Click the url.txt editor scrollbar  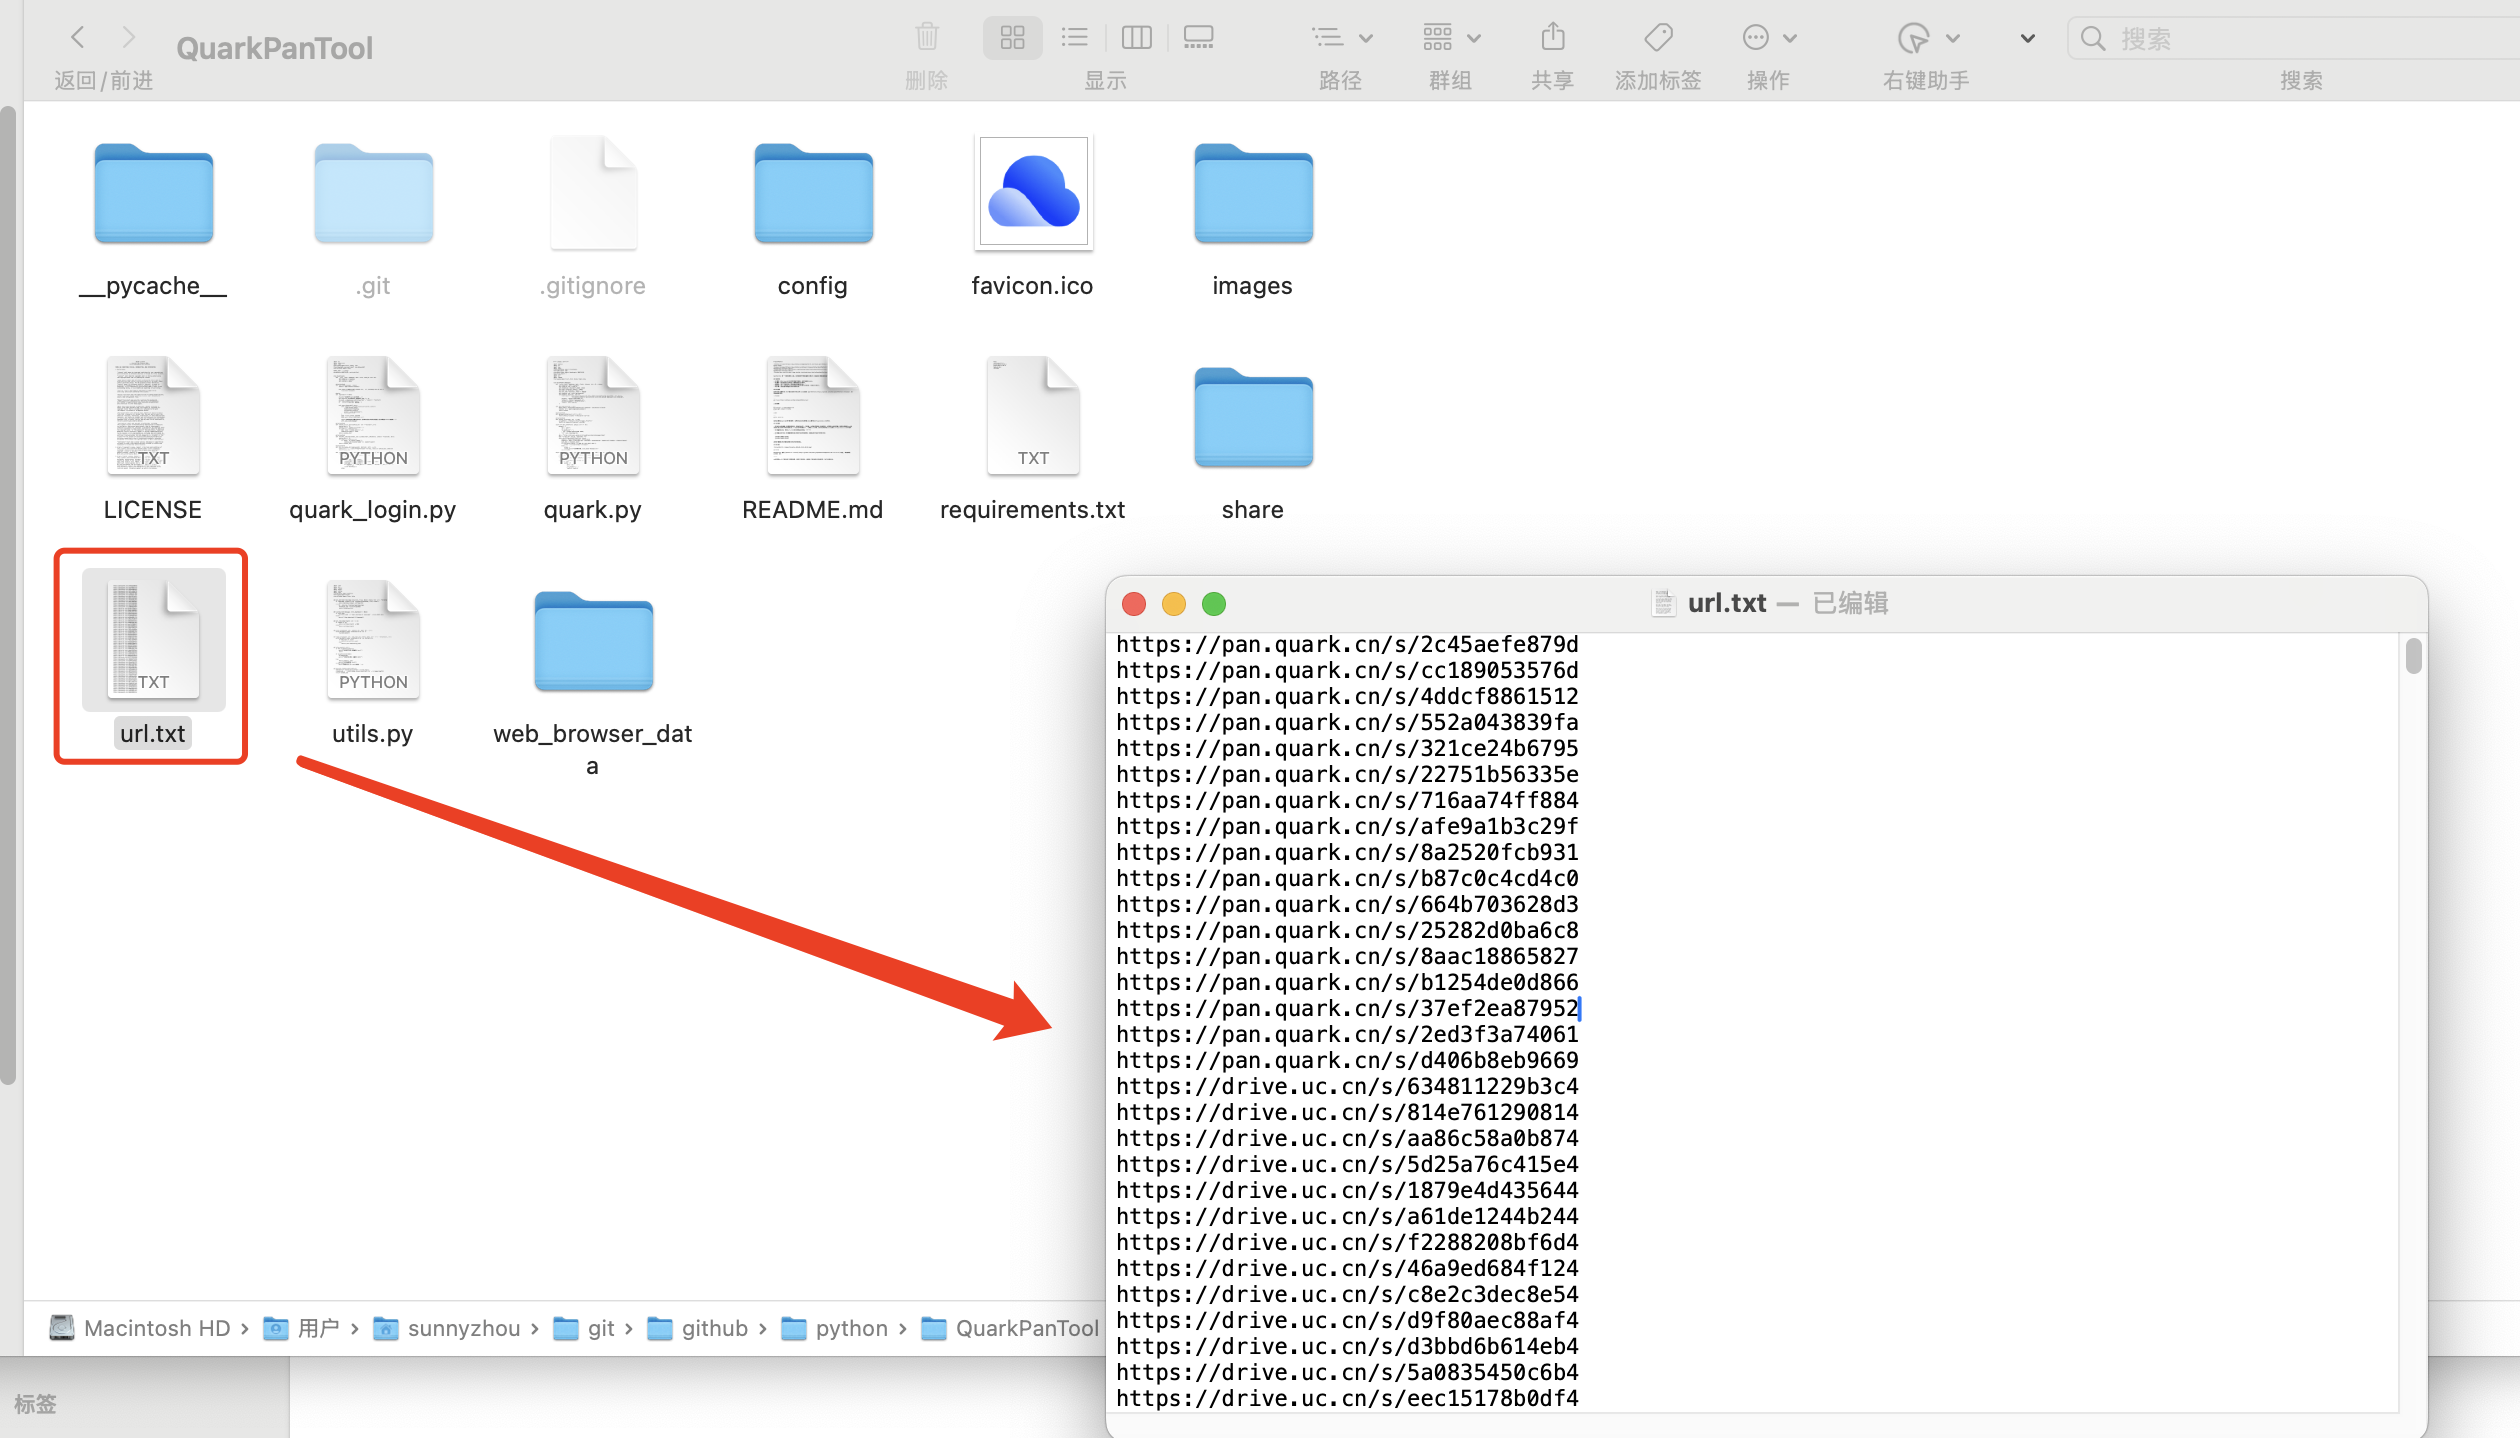(x=2413, y=657)
